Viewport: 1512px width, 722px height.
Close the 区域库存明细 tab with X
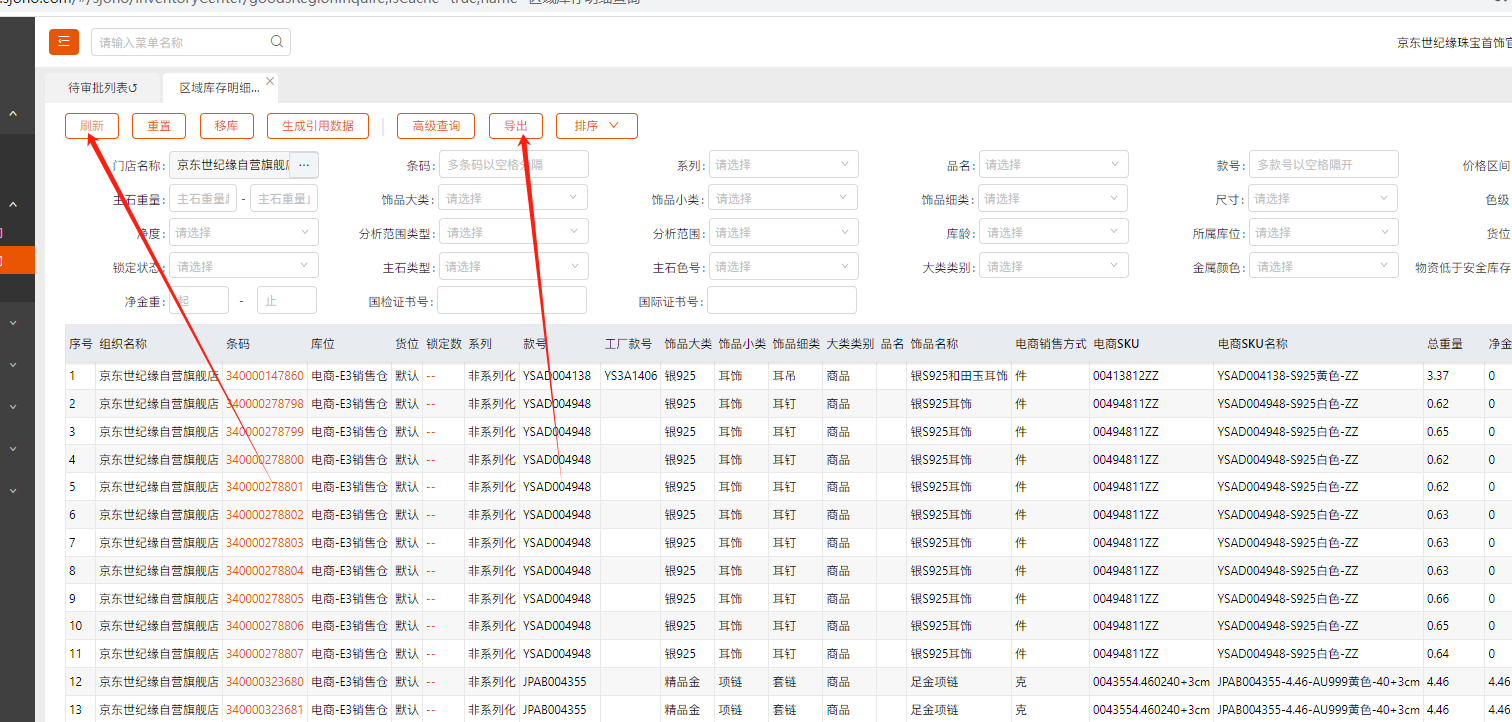click(x=270, y=81)
